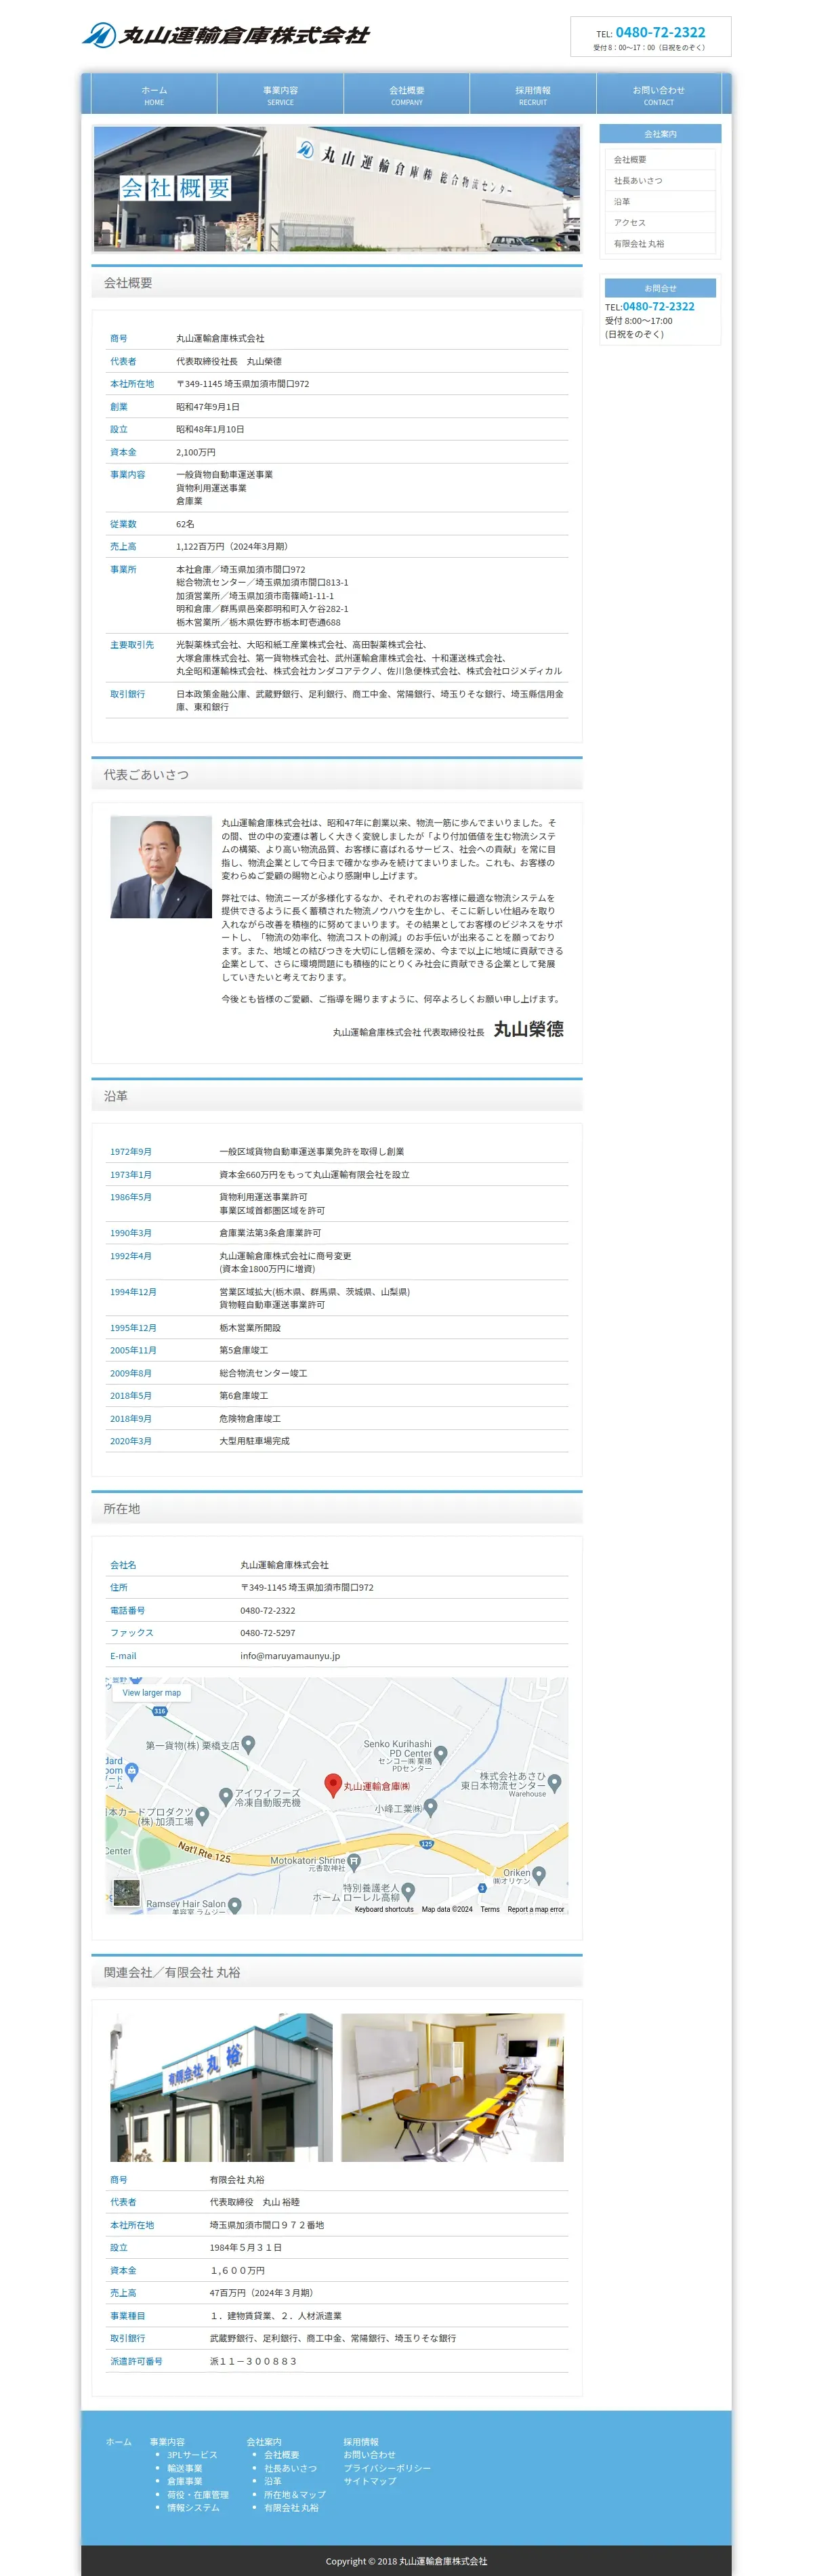813x2576 pixels.
Task: Click the 1972年9月 history row date
Action: (x=131, y=1152)
